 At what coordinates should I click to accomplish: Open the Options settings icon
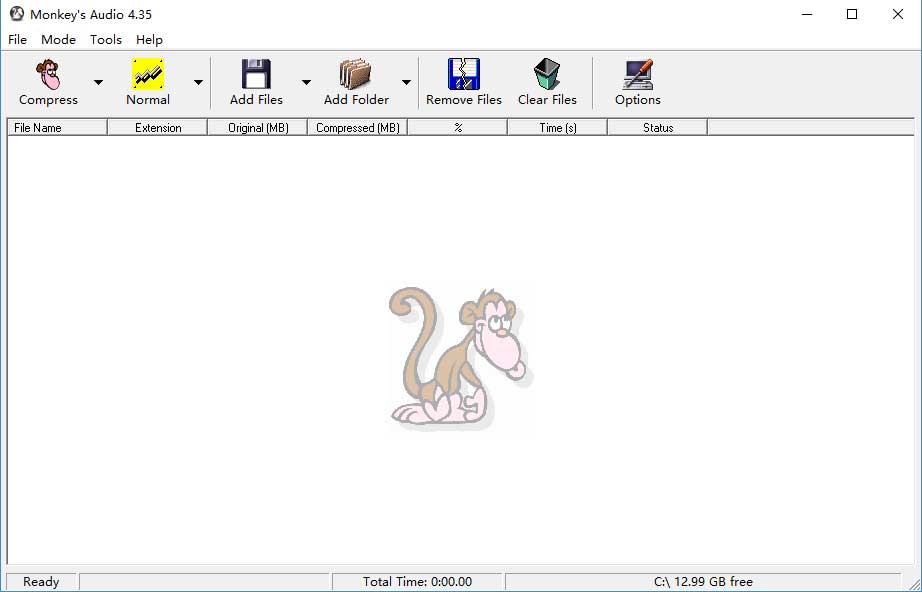point(638,74)
